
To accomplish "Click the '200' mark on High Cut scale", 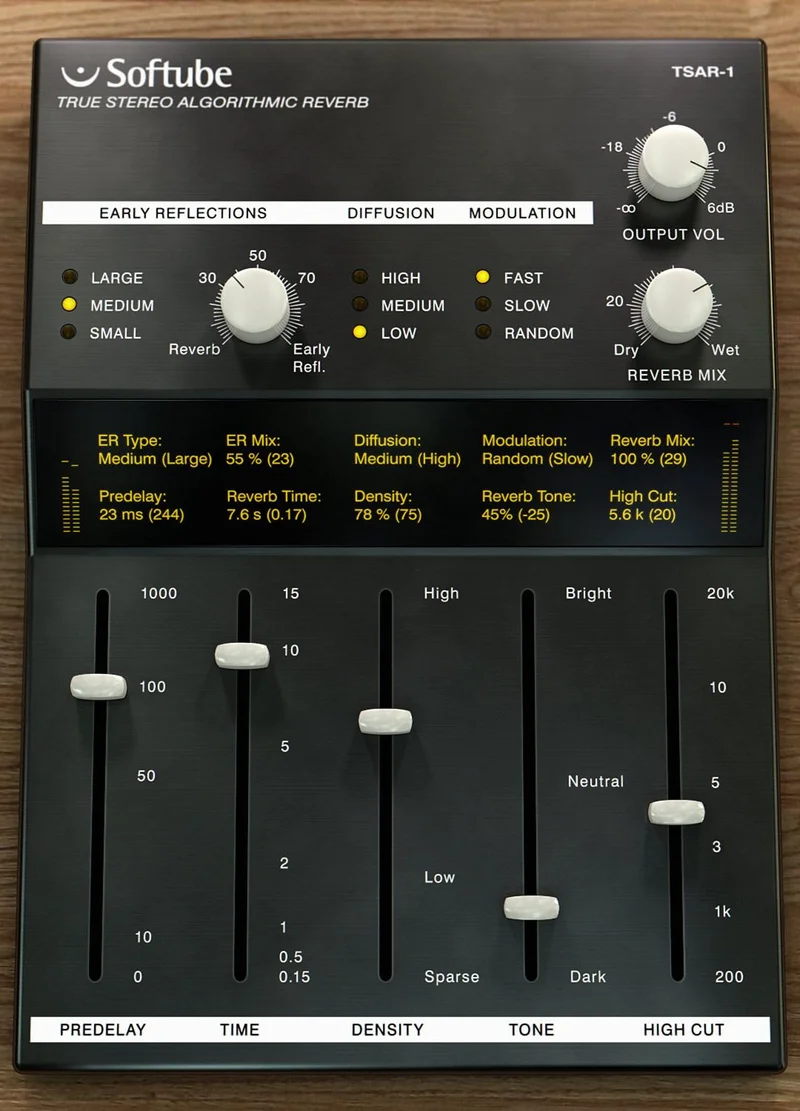I will [729, 976].
